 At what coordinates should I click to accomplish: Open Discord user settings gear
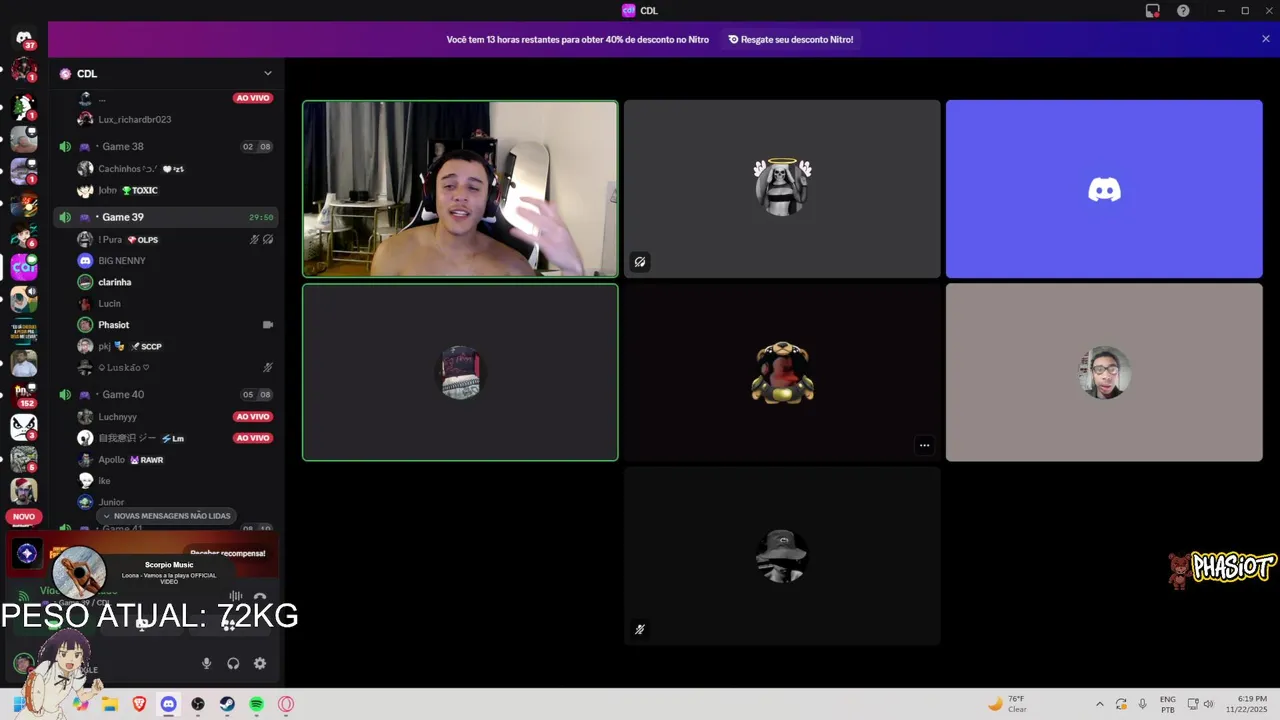click(260, 663)
